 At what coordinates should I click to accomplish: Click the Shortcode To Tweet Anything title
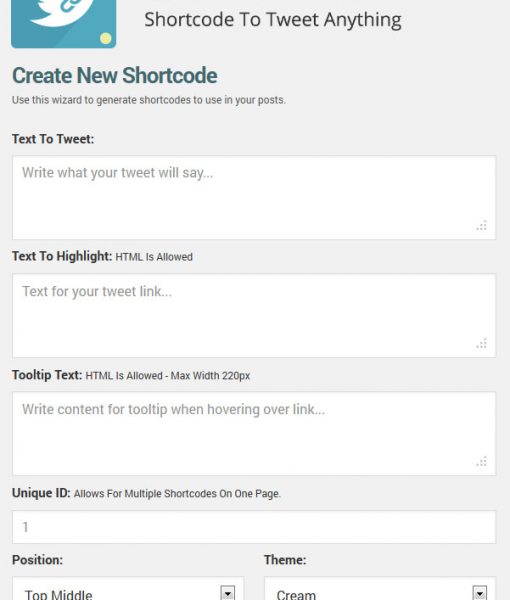(x=273, y=20)
